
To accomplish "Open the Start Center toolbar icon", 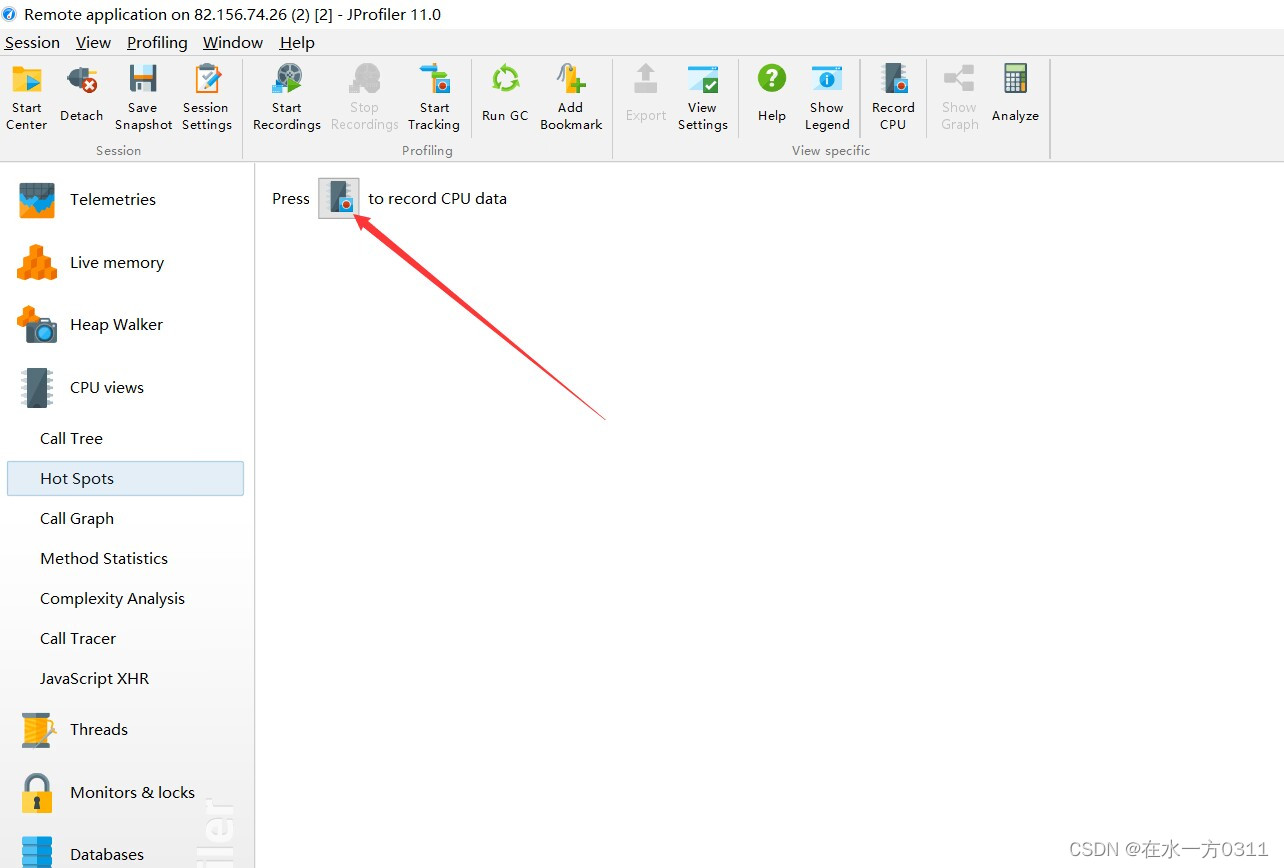I will (x=27, y=97).
